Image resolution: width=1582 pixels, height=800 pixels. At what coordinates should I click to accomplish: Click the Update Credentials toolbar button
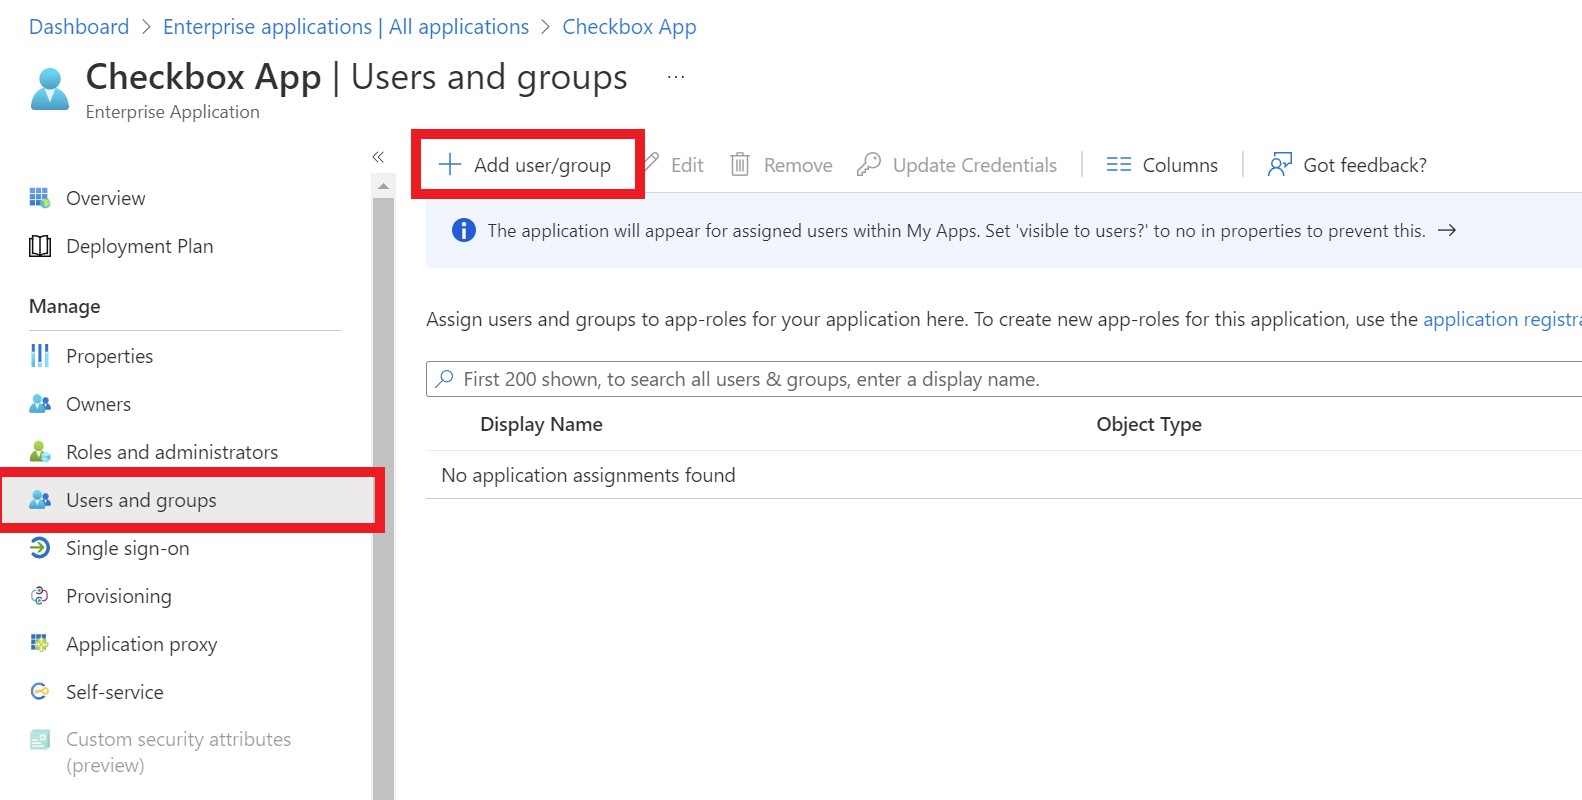tap(958, 165)
